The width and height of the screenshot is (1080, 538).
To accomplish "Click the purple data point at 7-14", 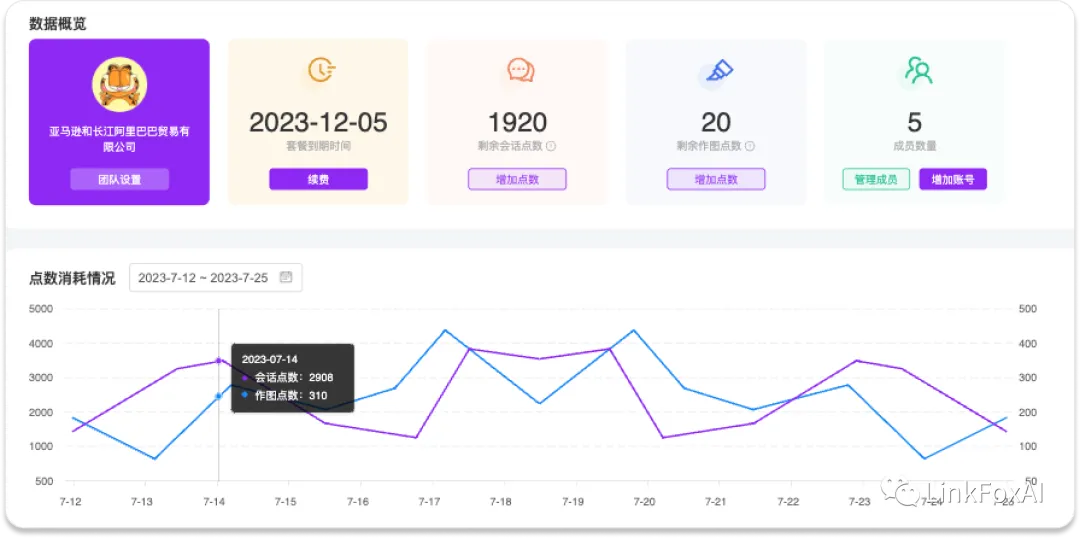I will point(218,360).
